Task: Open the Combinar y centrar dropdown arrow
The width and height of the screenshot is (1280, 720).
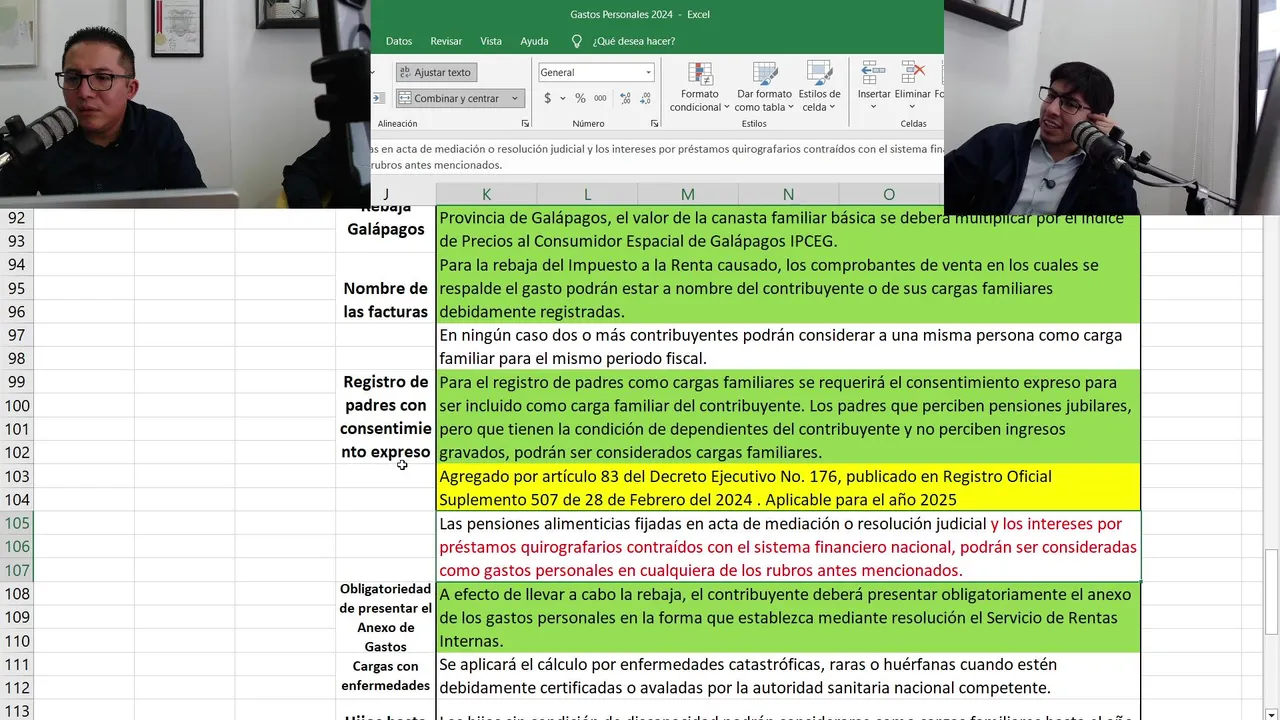Action: 514,98
